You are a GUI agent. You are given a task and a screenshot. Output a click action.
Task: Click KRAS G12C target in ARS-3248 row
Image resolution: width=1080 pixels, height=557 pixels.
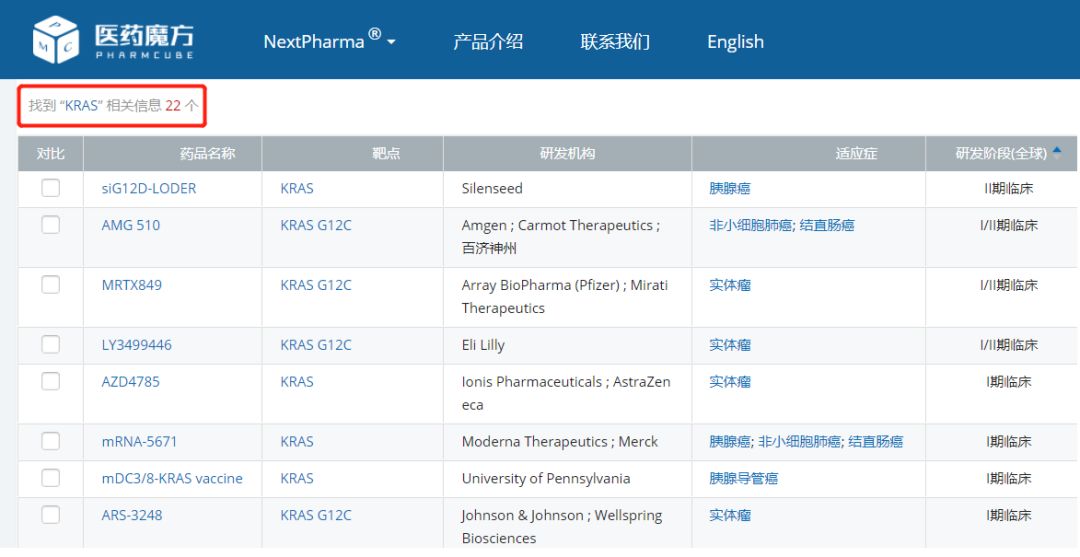click(315, 515)
